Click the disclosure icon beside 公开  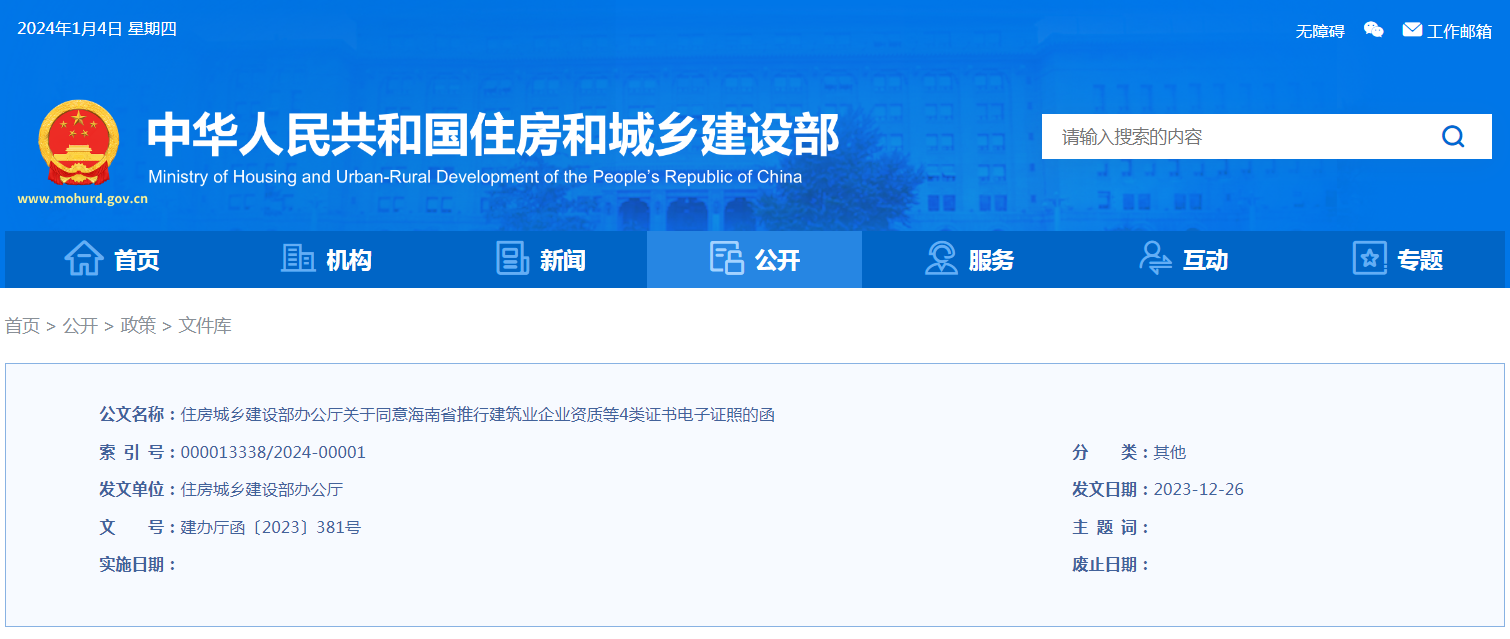726,258
